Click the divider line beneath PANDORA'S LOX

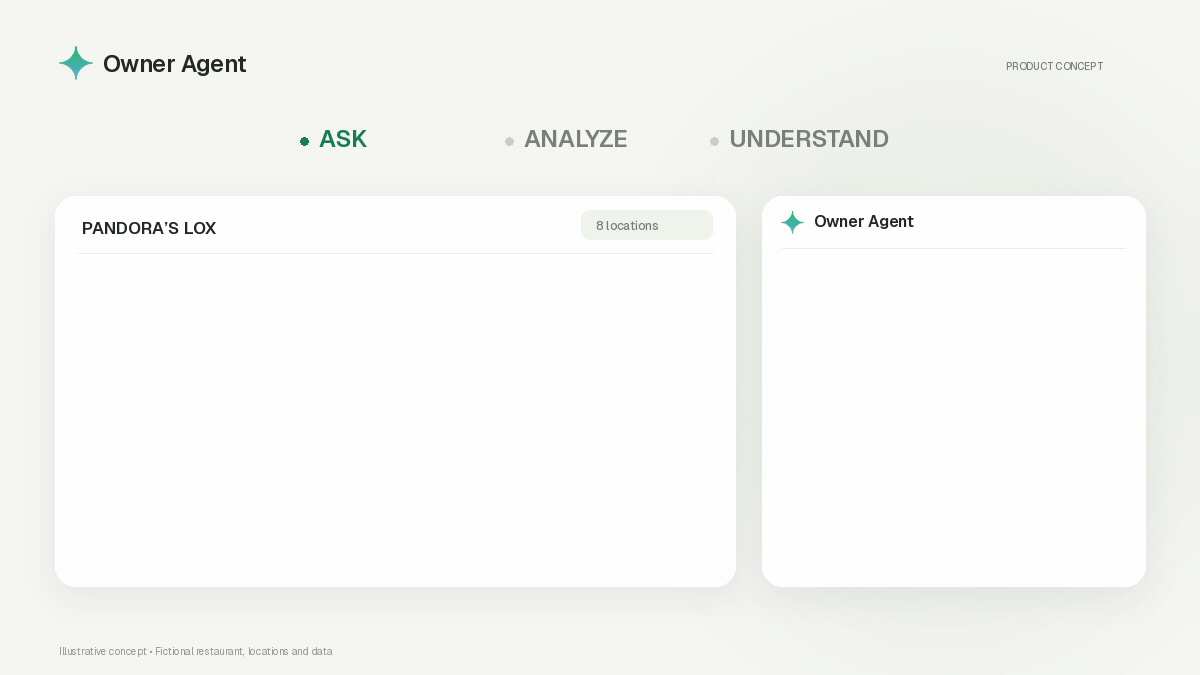pyautogui.click(x=395, y=253)
